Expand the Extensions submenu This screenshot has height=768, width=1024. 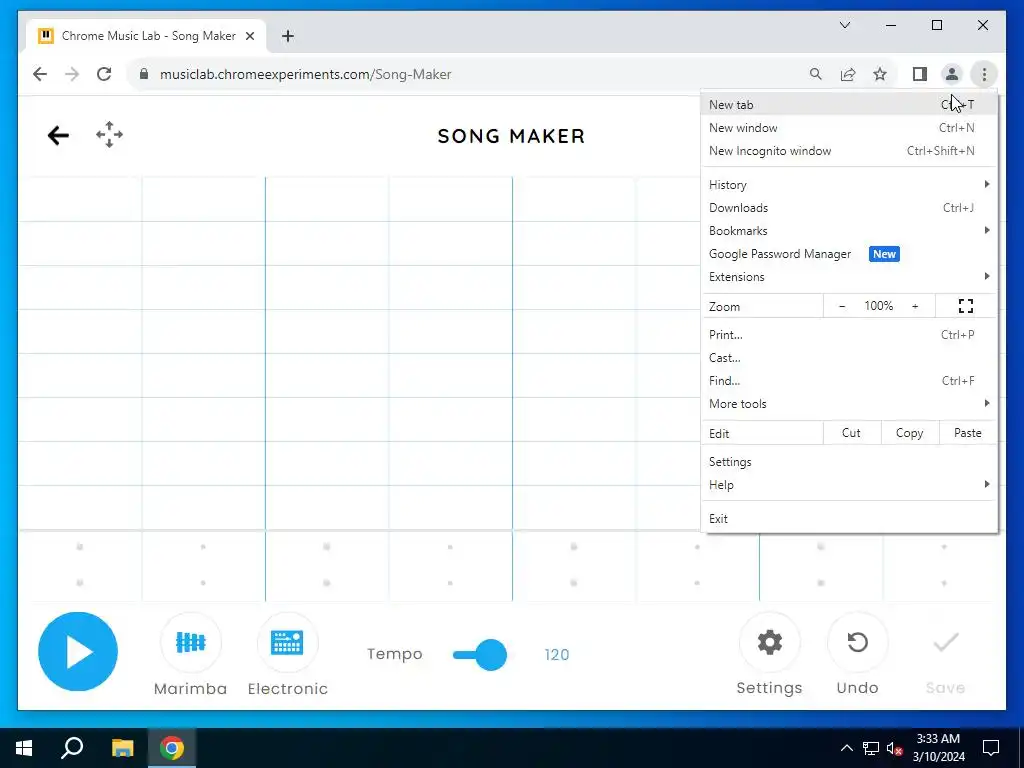point(849,276)
